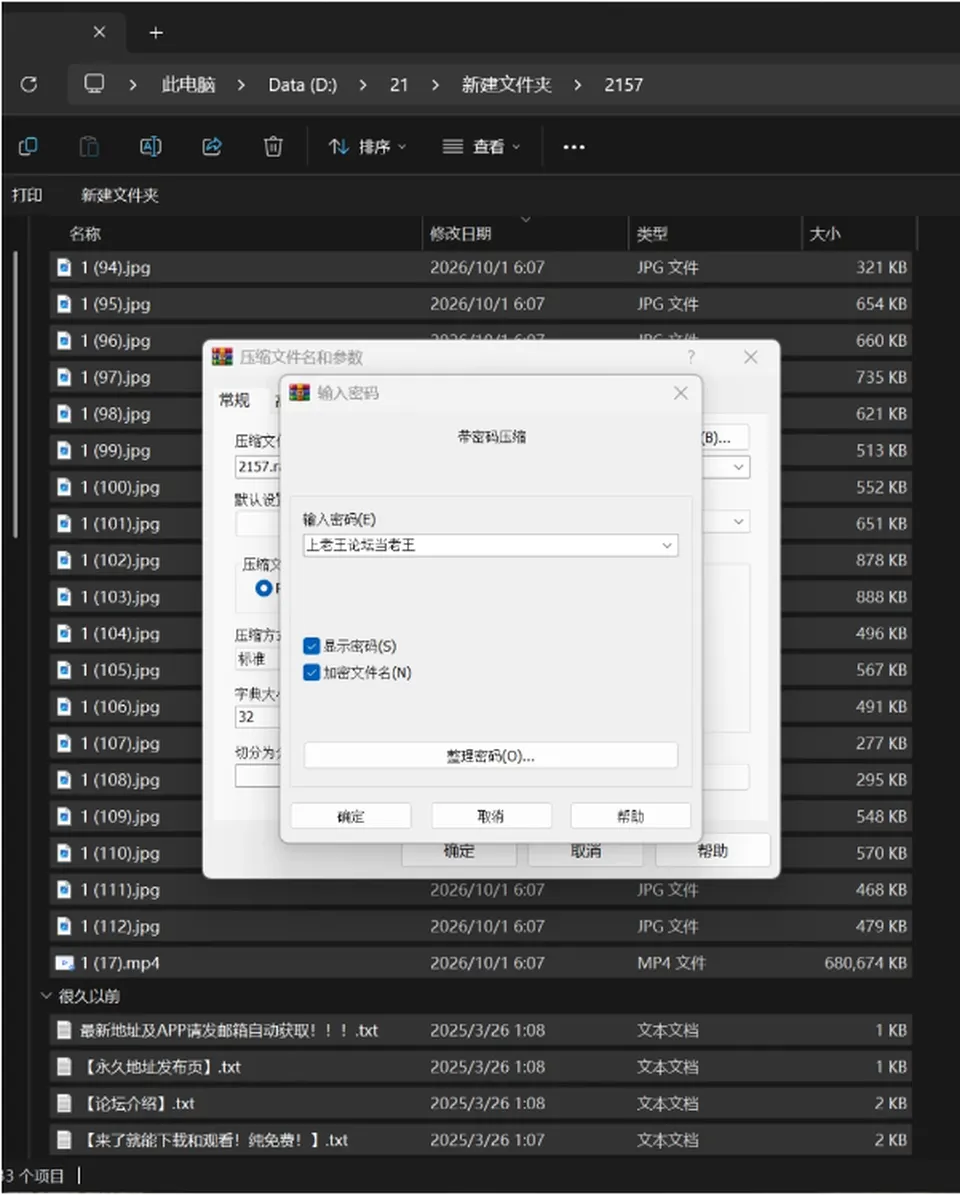Click the file icon of 1 (112).jpg
The height and width of the screenshot is (1195, 960).
click(64, 926)
